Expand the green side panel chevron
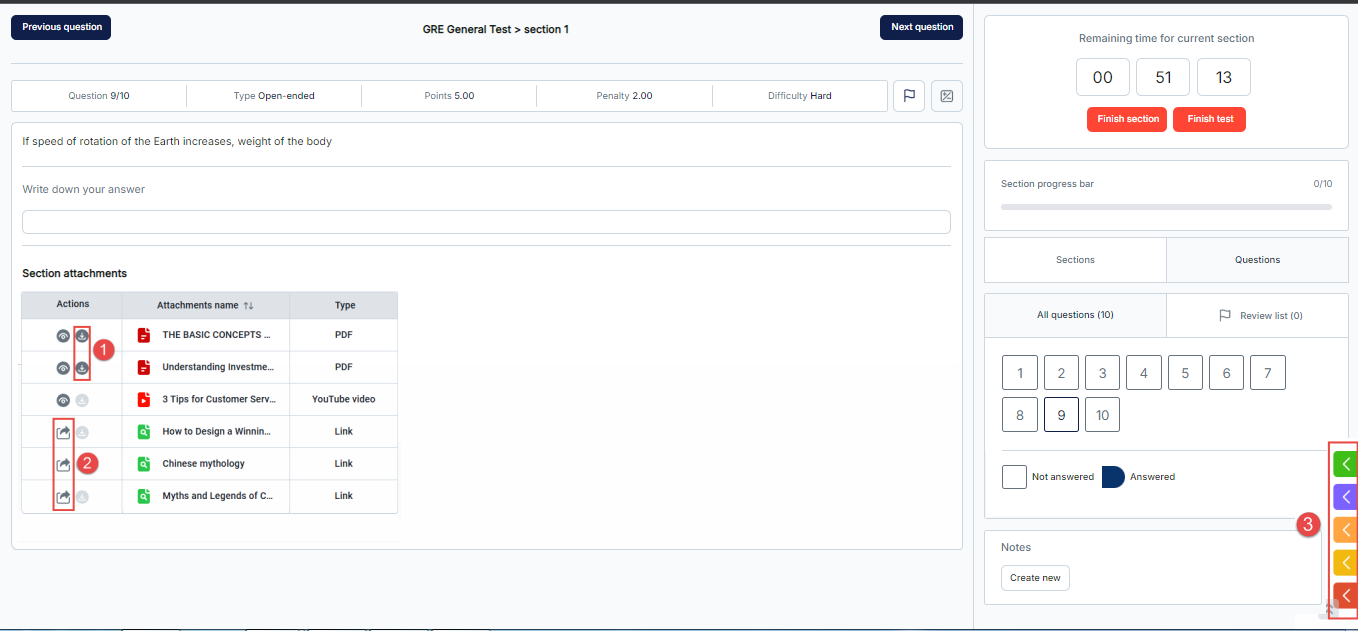Viewport: 1358px width, 631px height. coord(1345,464)
